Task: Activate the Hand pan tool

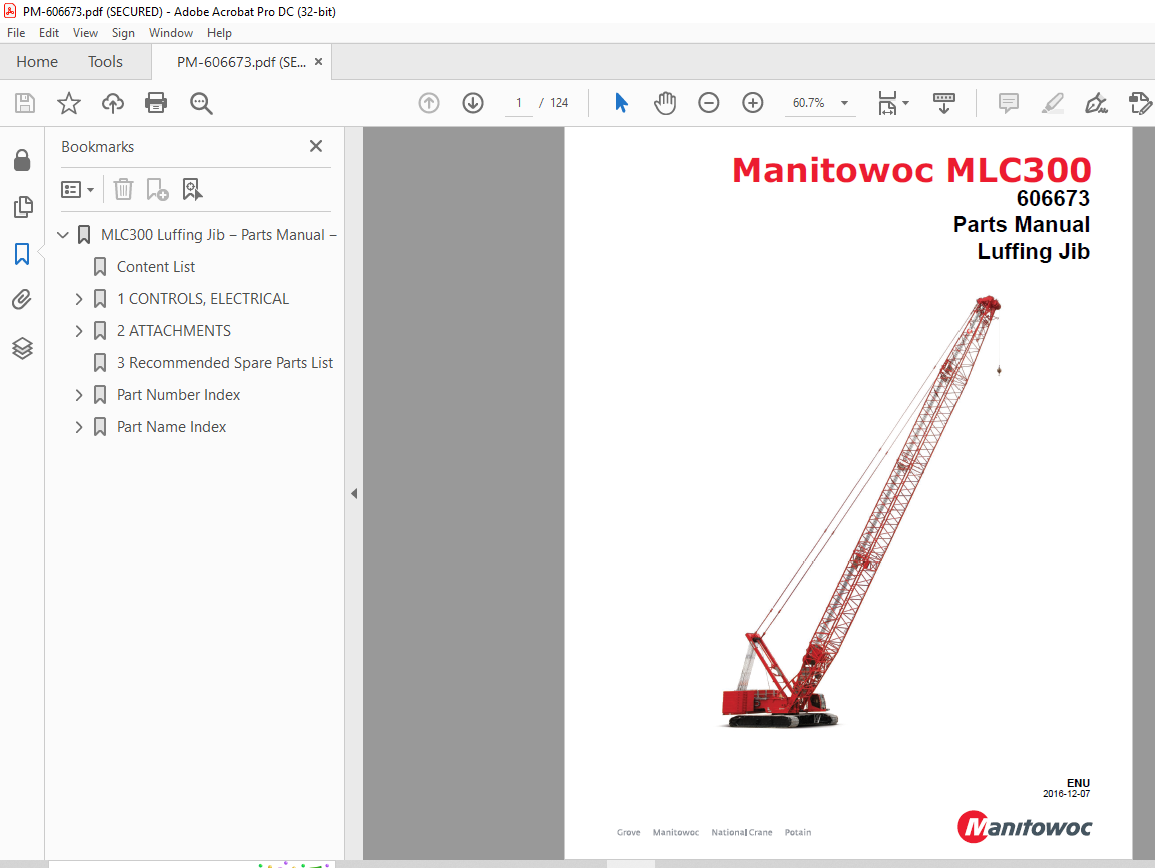Action: [x=664, y=103]
